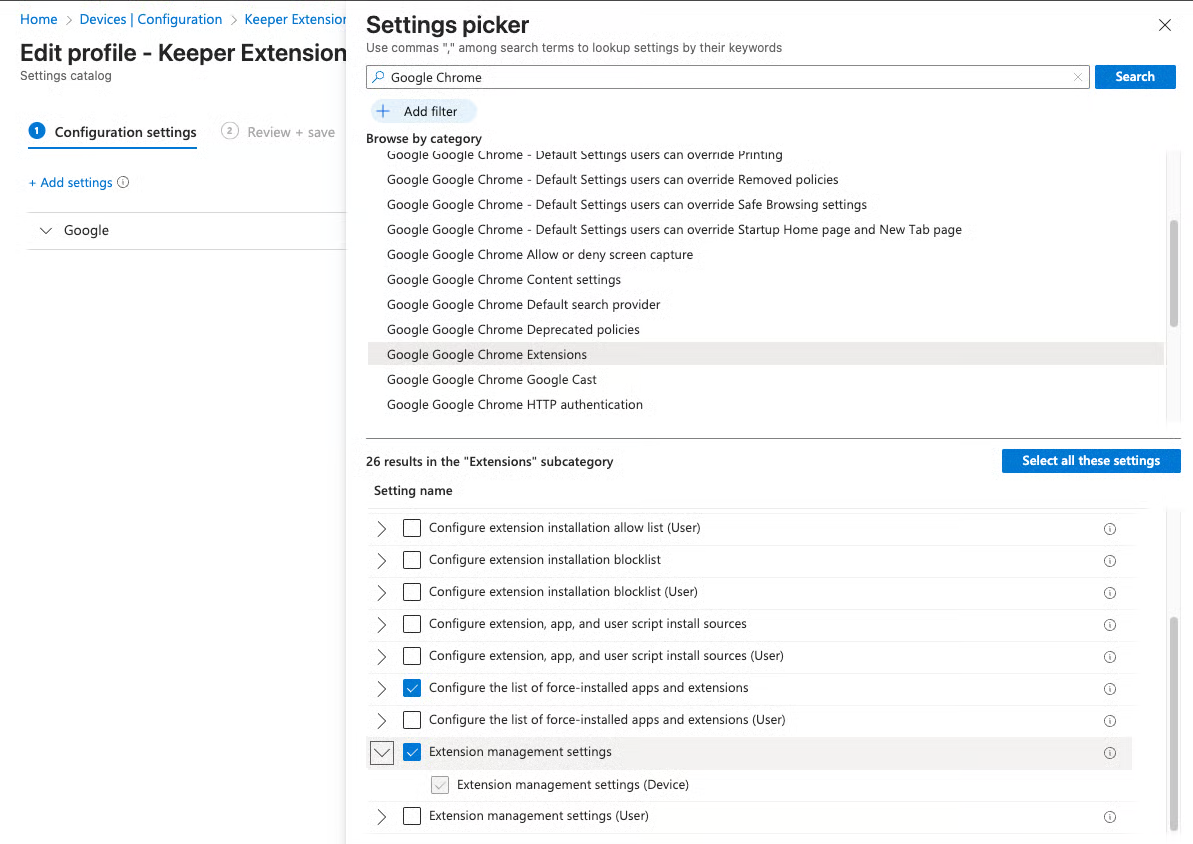Click info icon next to Add settings
This screenshot has width=1193, height=844.
[123, 183]
